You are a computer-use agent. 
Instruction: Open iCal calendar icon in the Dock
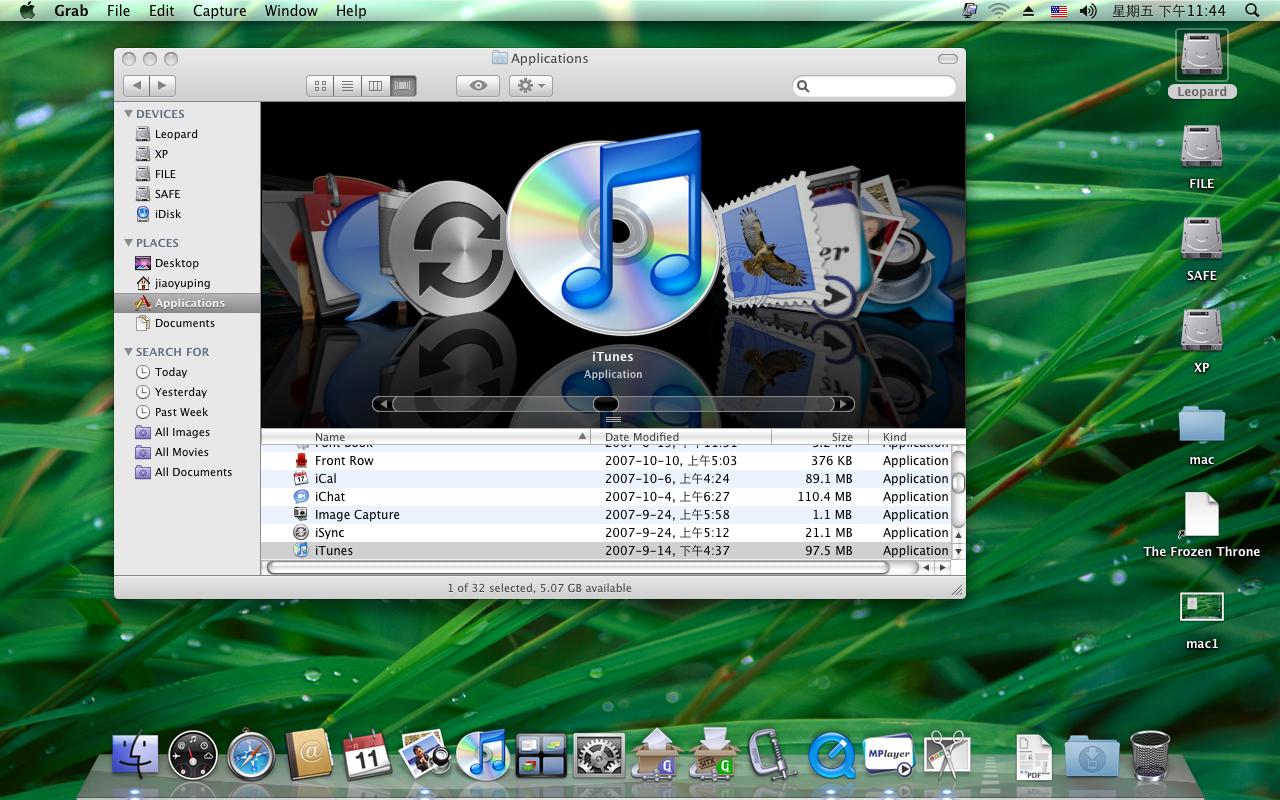pyautogui.click(x=367, y=755)
